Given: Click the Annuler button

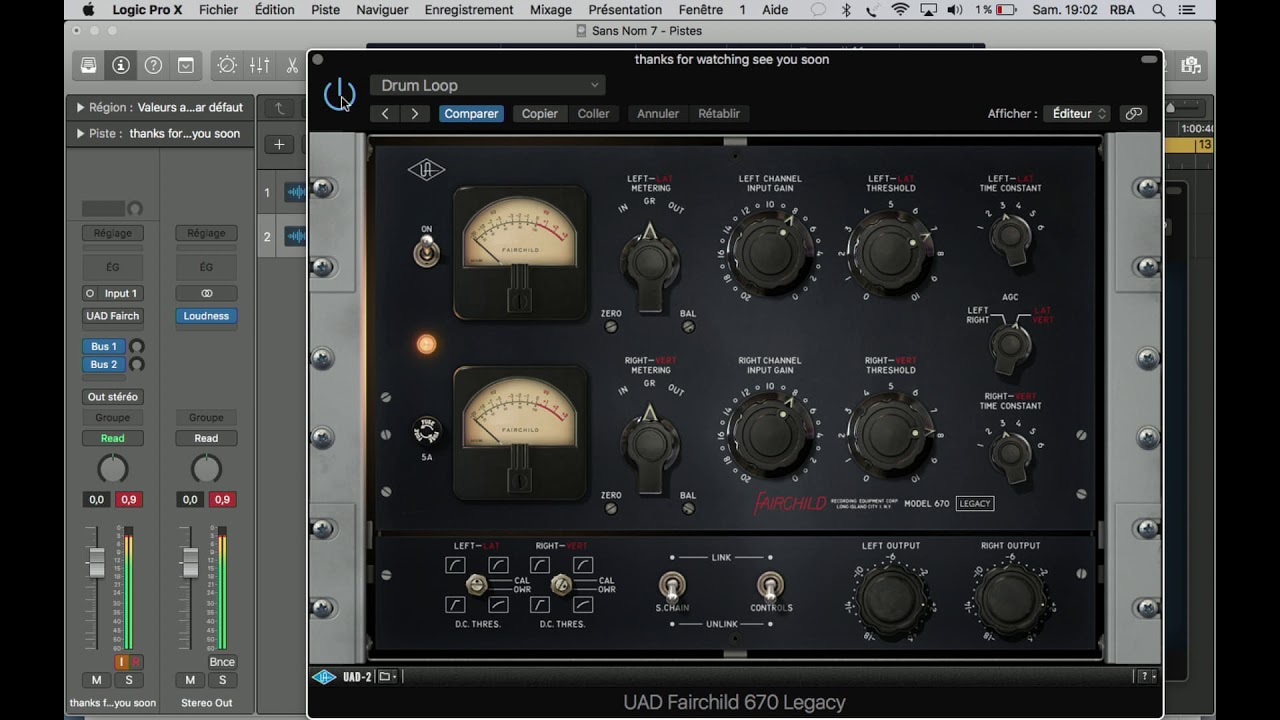Looking at the screenshot, I should click(x=658, y=114).
